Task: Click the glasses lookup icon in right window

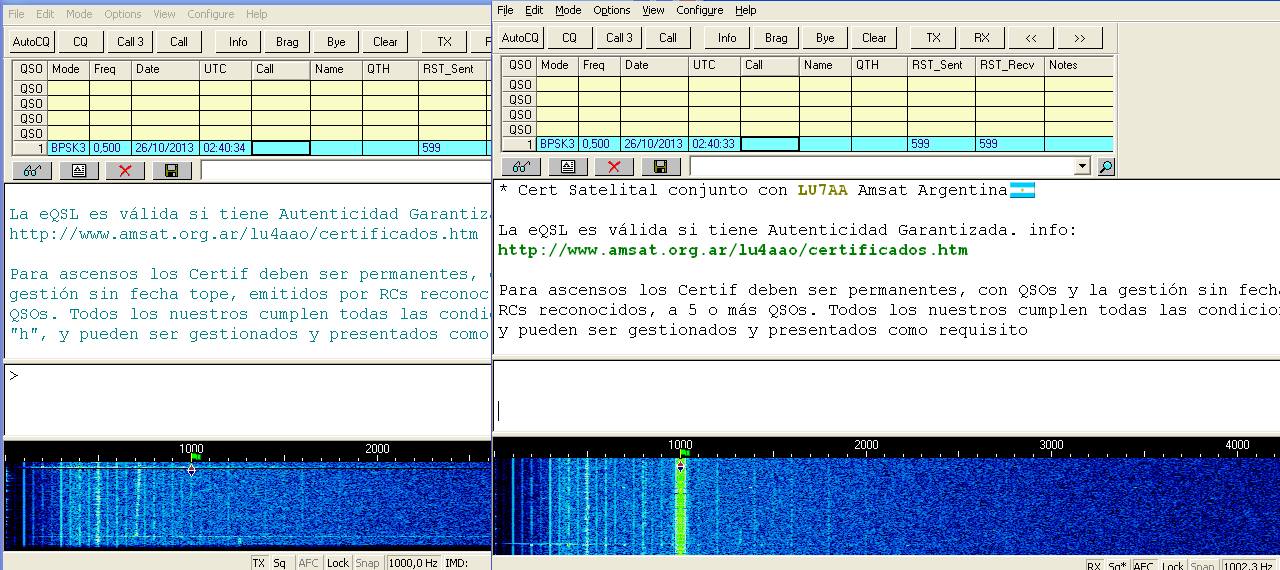Action: (x=520, y=167)
